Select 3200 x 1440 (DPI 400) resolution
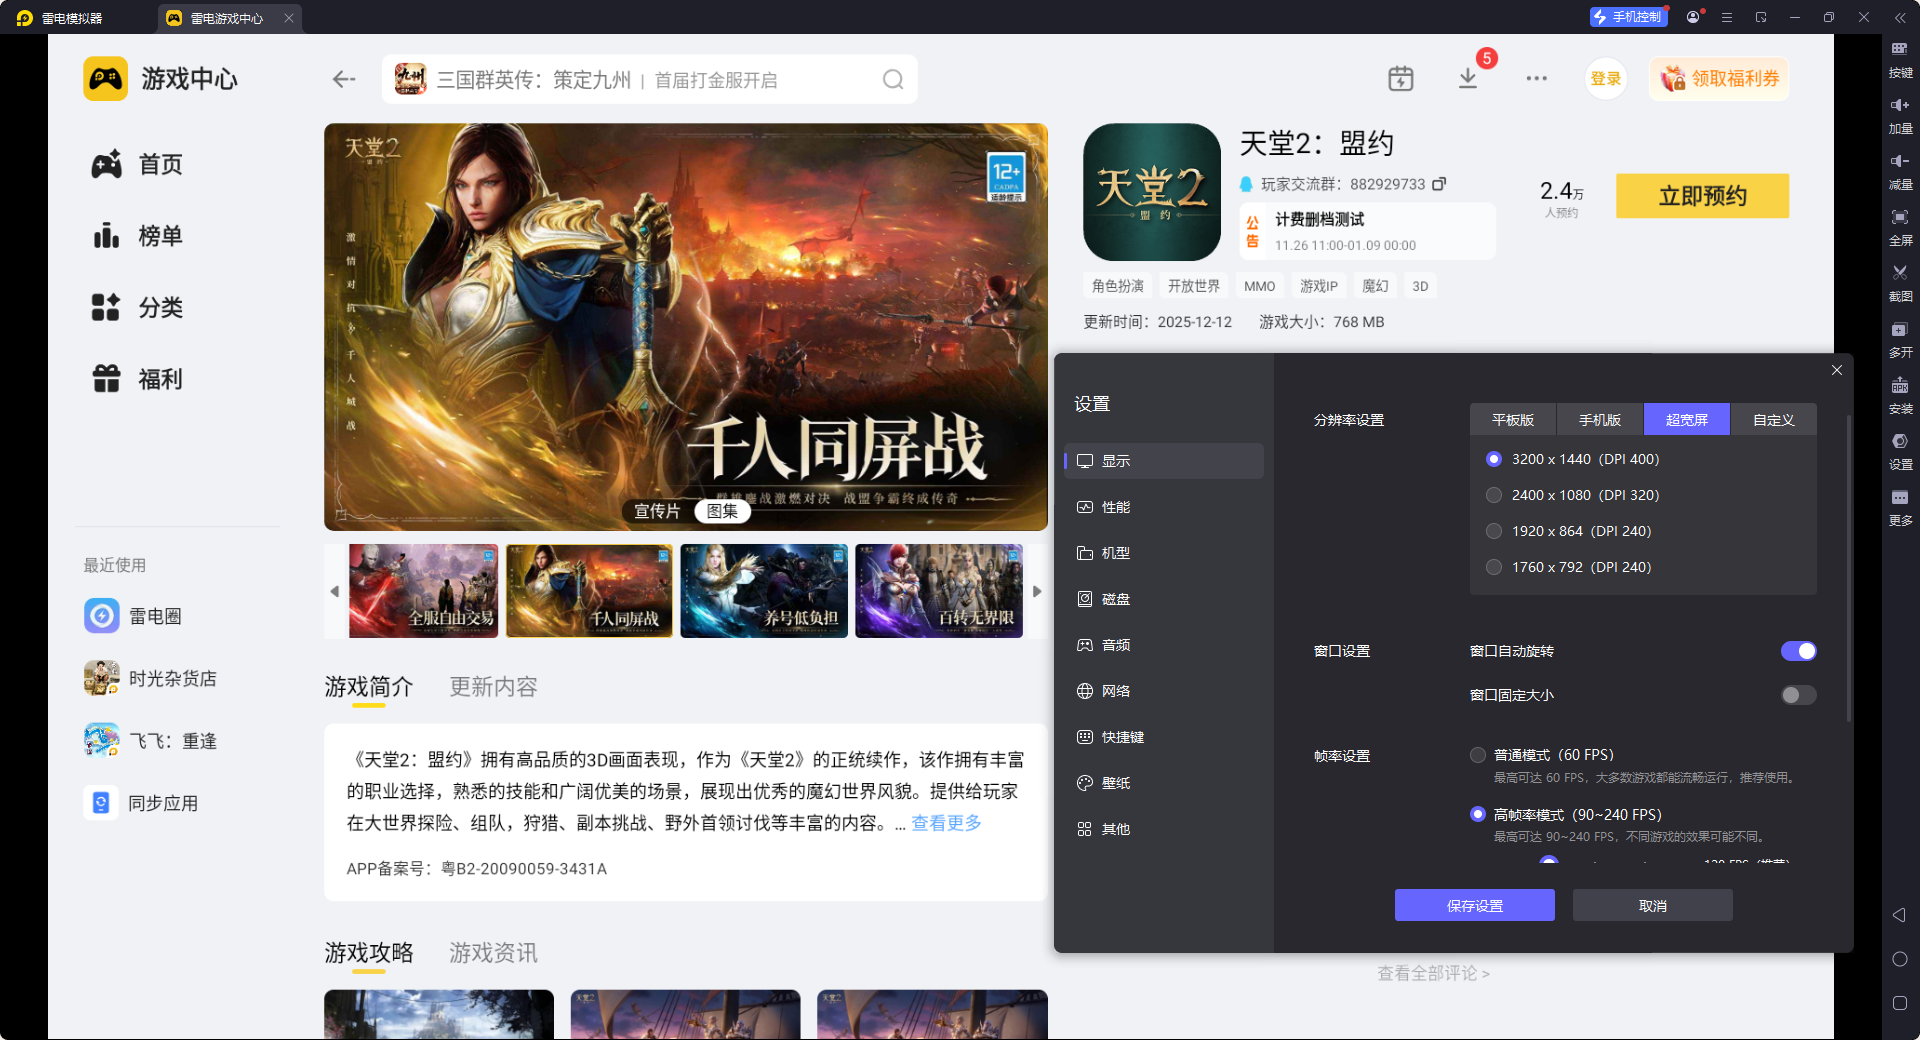 tap(1573, 459)
